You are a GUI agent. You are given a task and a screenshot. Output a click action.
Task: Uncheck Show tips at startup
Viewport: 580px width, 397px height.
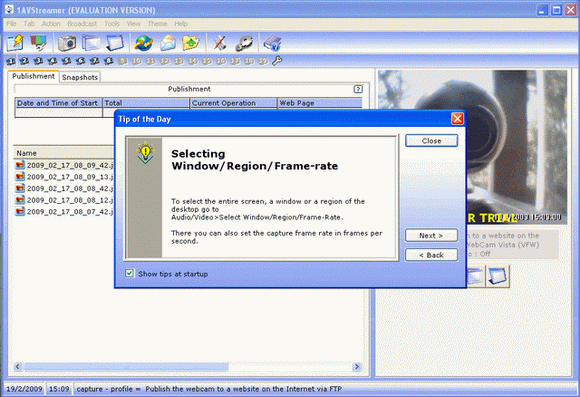129,273
